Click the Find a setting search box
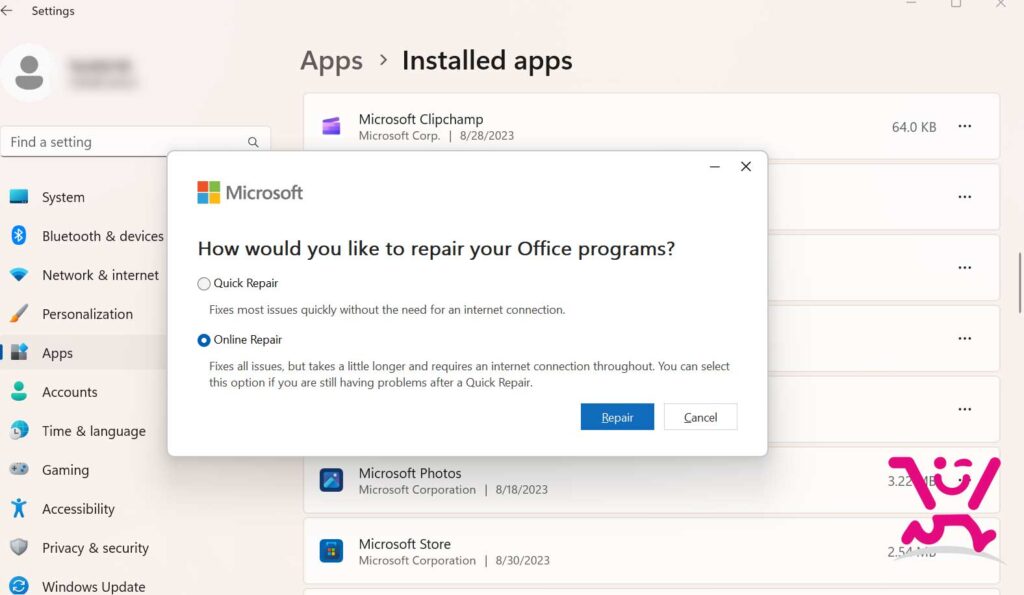1024x595 pixels. 135,142
